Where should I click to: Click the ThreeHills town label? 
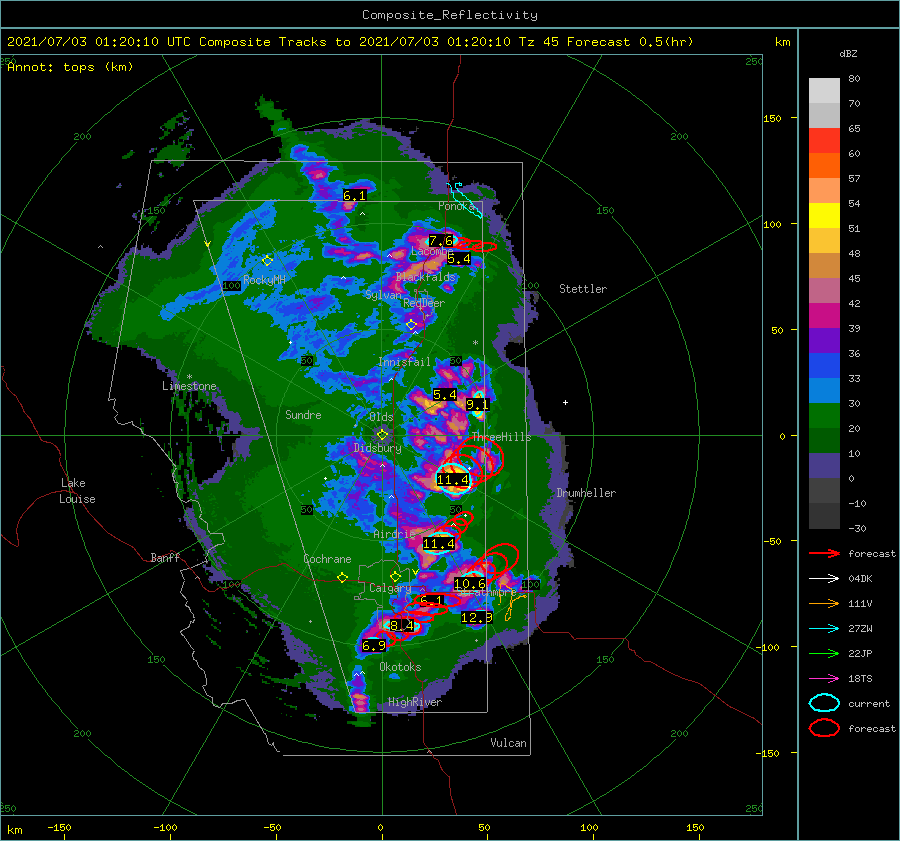pos(501,437)
